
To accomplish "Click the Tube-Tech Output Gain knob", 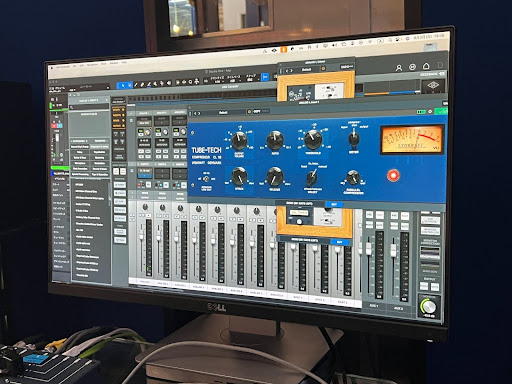I will pos(239,140).
